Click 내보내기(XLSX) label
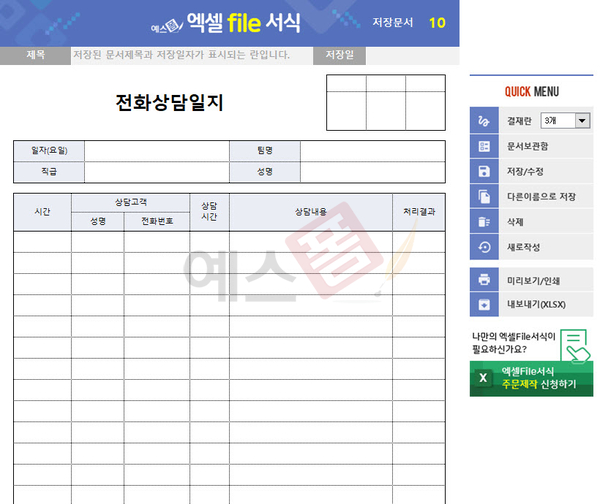 pos(536,305)
